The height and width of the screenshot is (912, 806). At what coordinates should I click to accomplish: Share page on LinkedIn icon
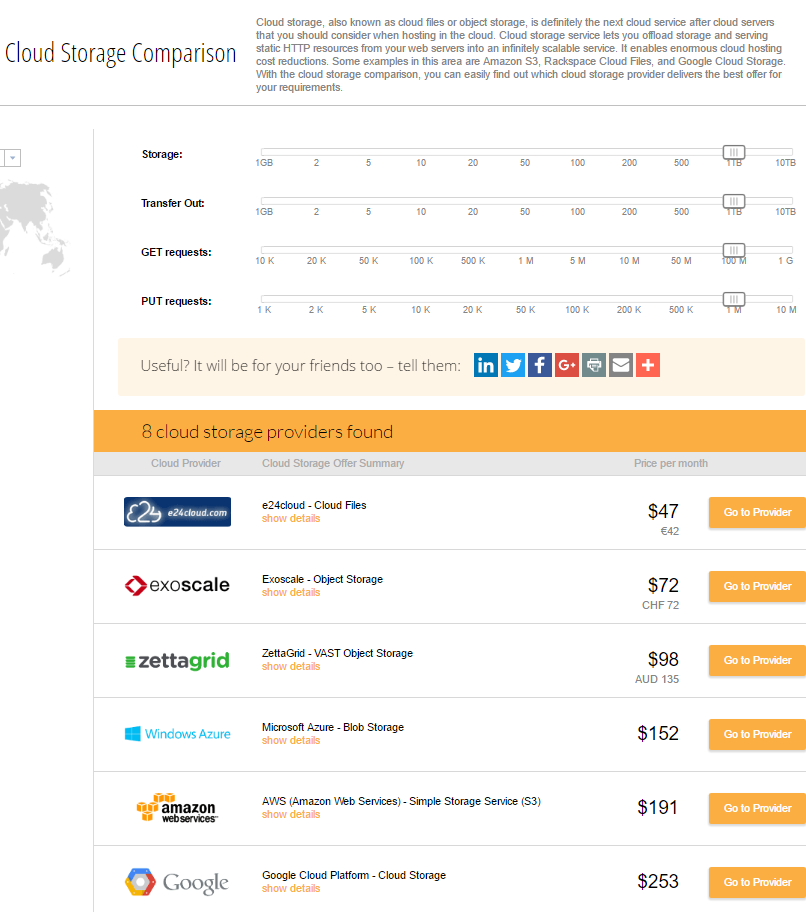(x=486, y=365)
